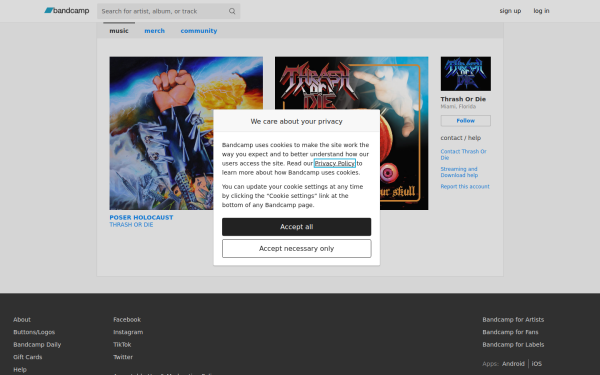Click Report this account
The width and height of the screenshot is (600, 375).
point(465,186)
